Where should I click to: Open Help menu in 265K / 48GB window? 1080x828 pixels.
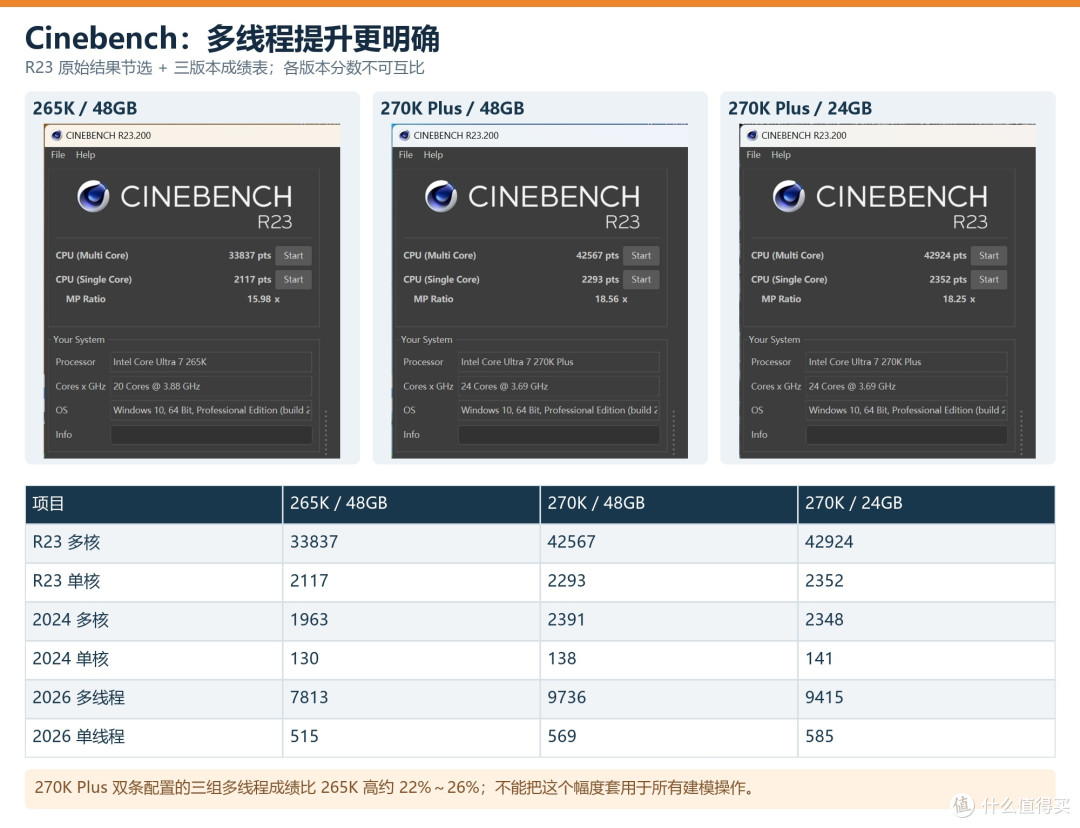(85, 154)
